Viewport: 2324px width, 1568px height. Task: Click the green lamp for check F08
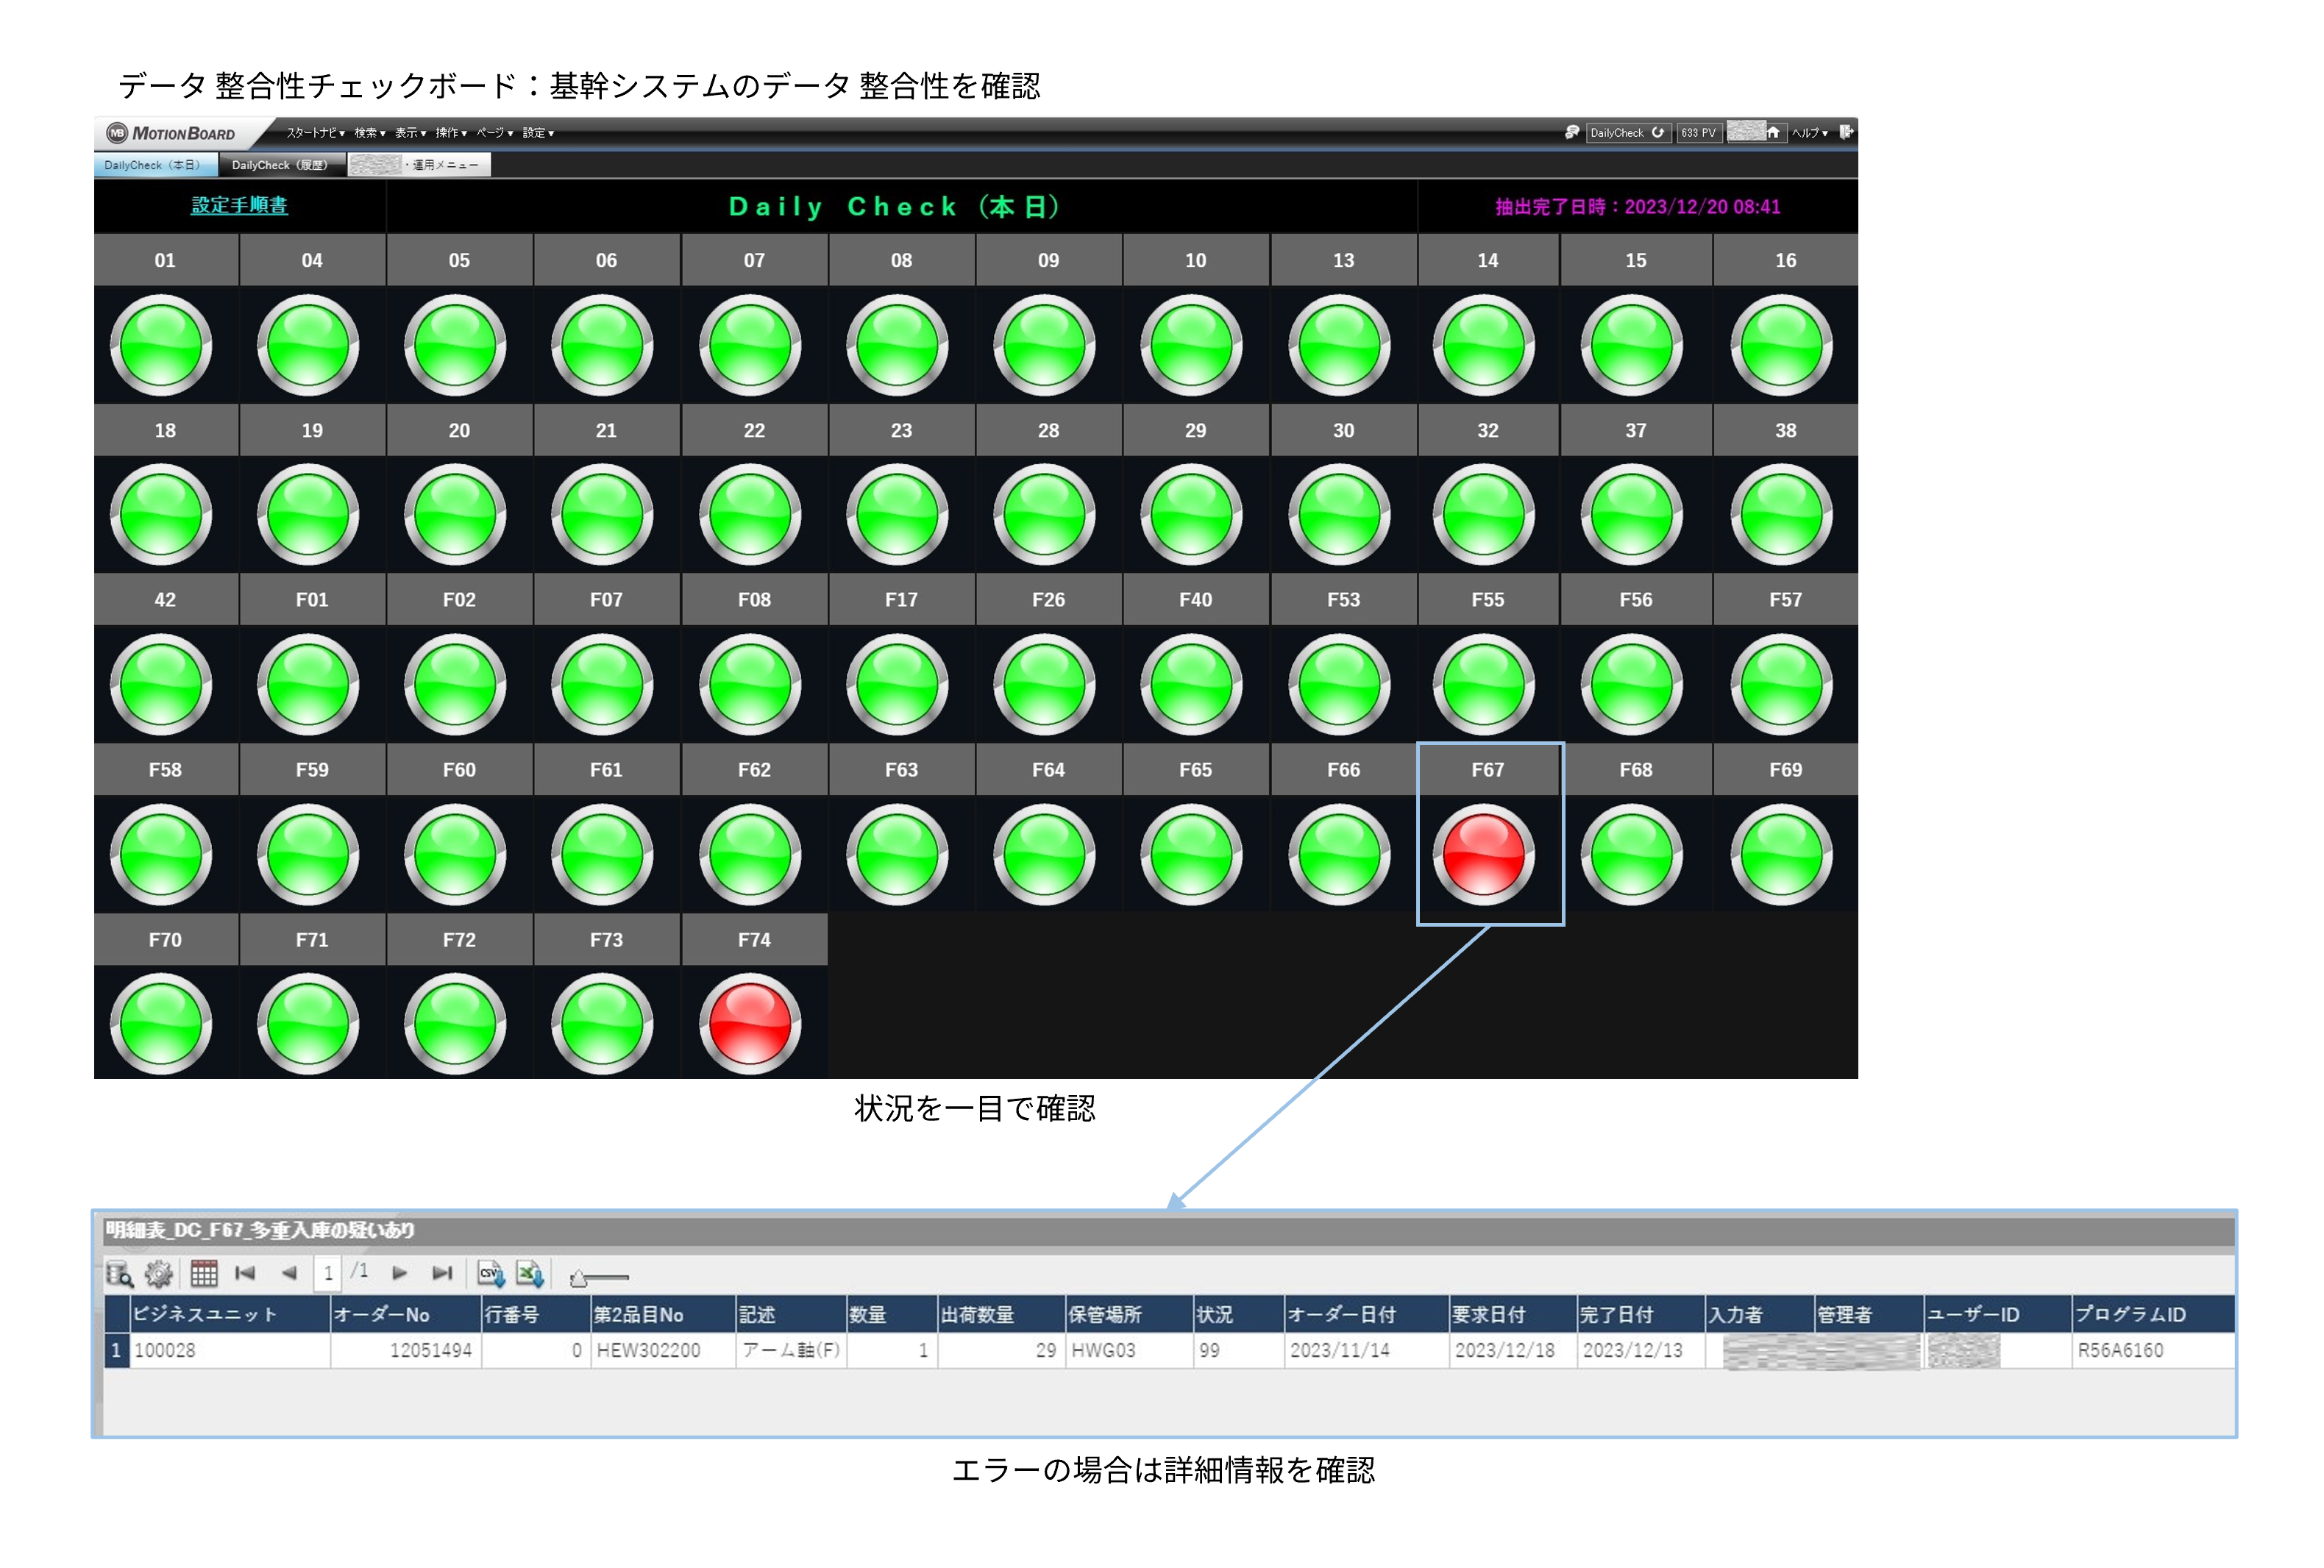pos(750,685)
